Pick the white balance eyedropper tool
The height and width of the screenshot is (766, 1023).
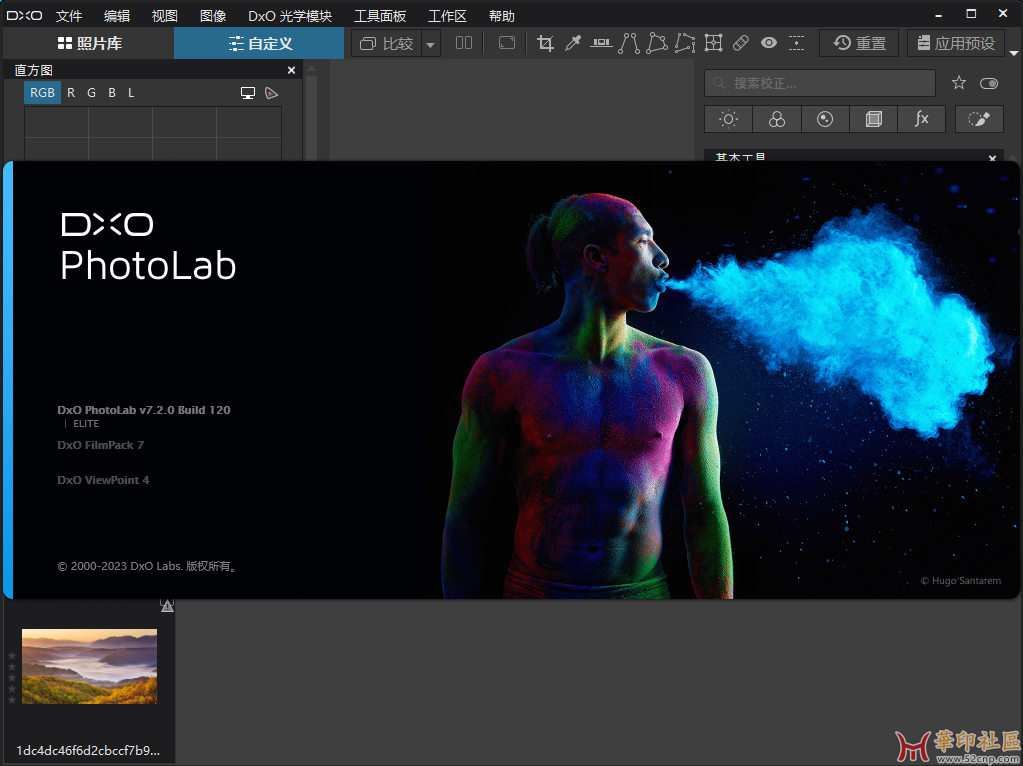pos(573,43)
